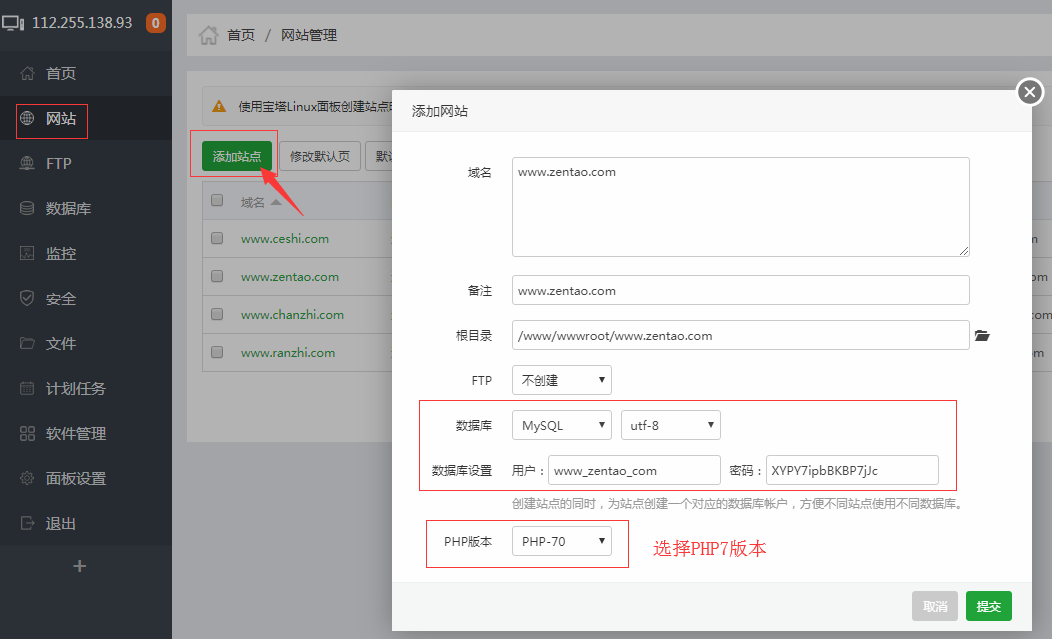Screen dimensions: 1052x639
Task: Click the warning triangle icon in notice bar
Action: [x=219, y=106]
